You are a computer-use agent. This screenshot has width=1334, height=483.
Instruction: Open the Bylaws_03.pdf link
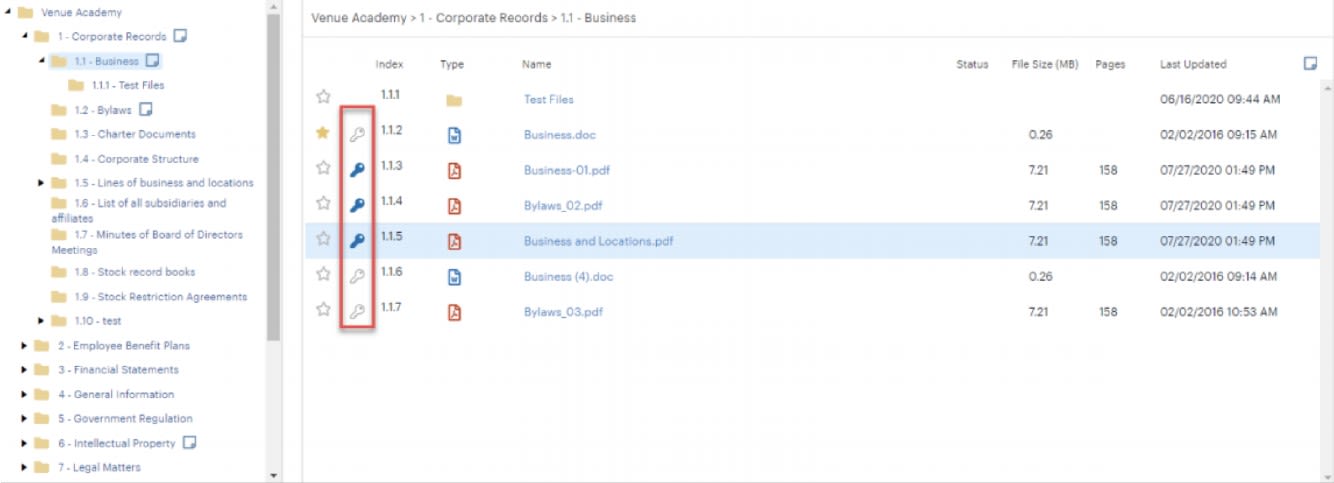pos(563,312)
